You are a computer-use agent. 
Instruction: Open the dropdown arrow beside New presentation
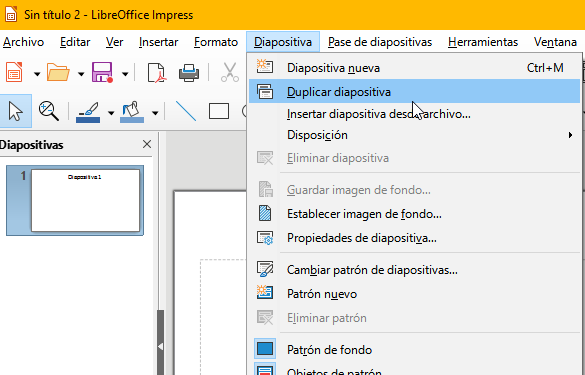[37, 74]
